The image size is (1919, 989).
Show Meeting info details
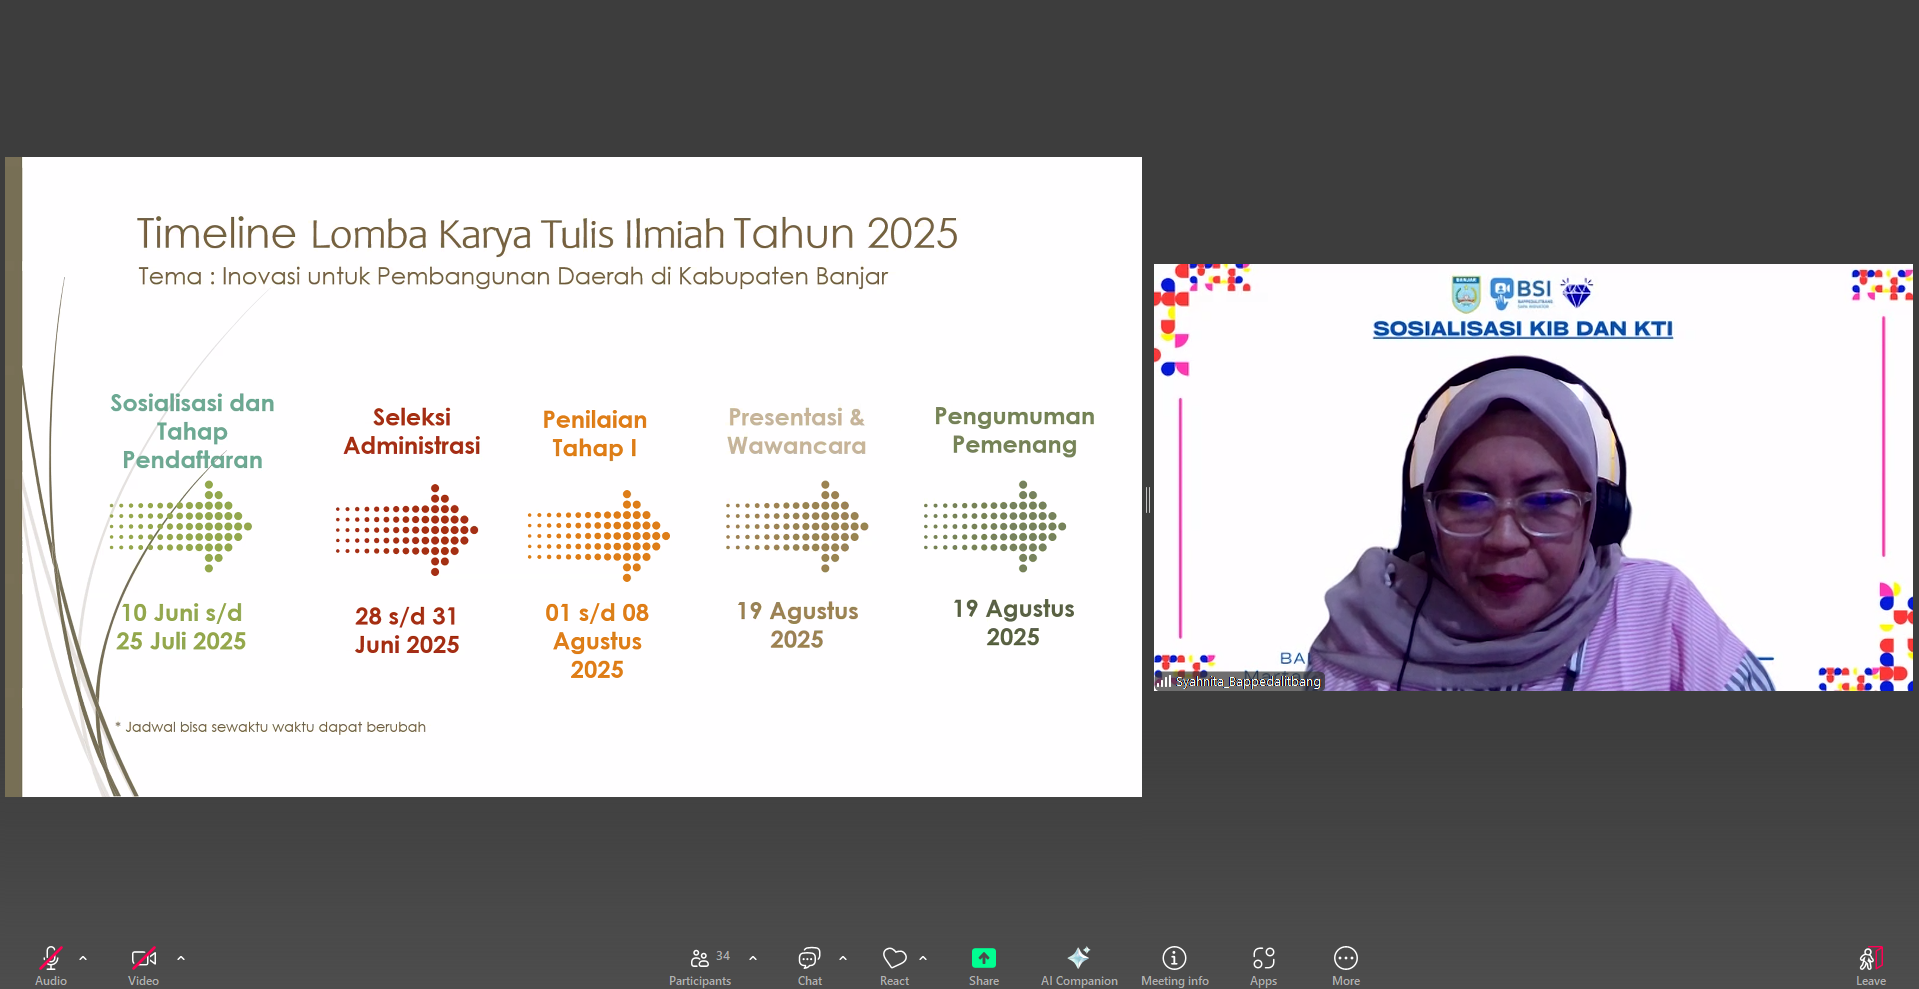[1174, 964]
